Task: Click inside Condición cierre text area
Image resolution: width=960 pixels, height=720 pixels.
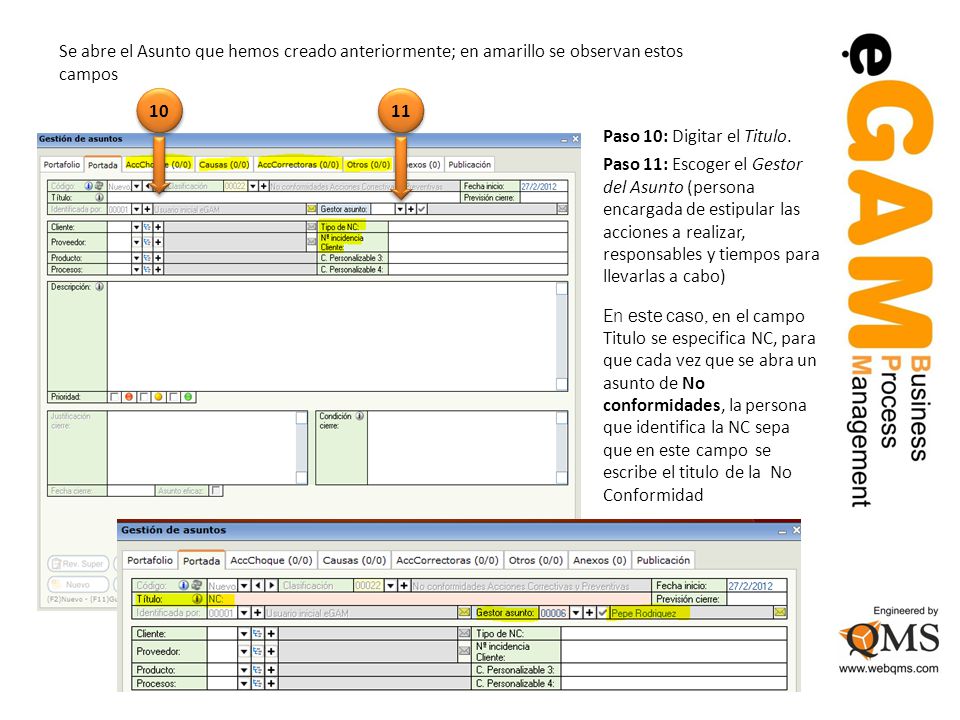Action: point(462,448)
